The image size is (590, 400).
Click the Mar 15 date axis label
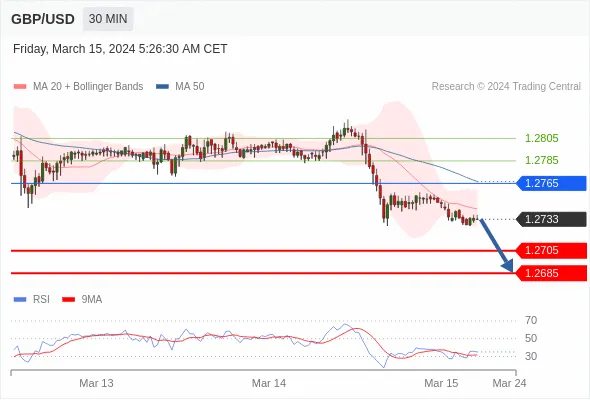pyautogui.click(x=441, y=383)
